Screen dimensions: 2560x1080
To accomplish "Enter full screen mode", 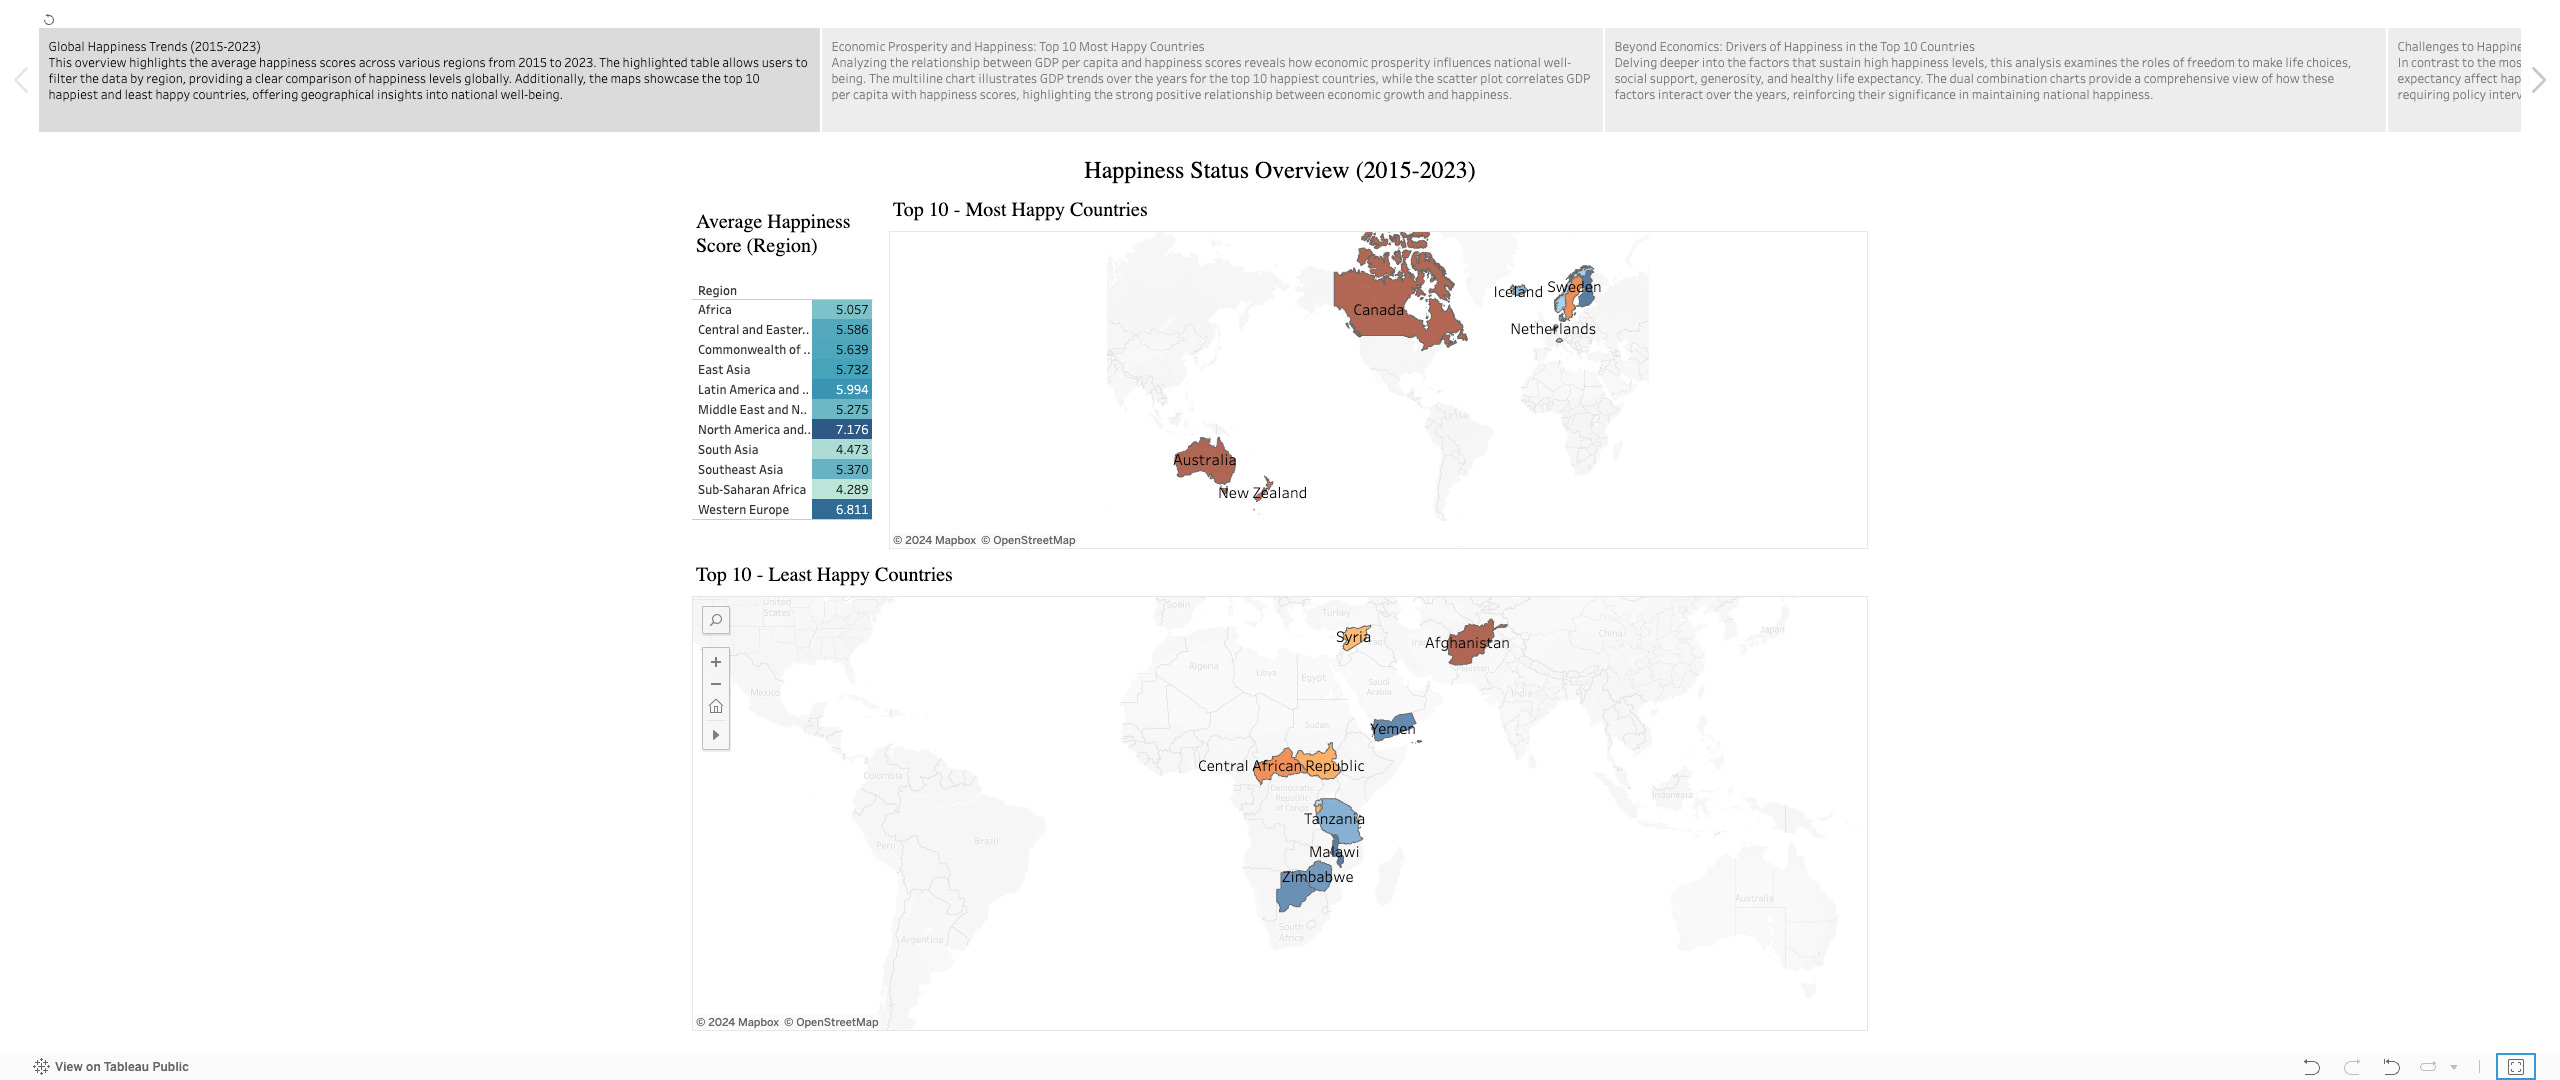I will pyautogui.click(x=2515, y=1067).
